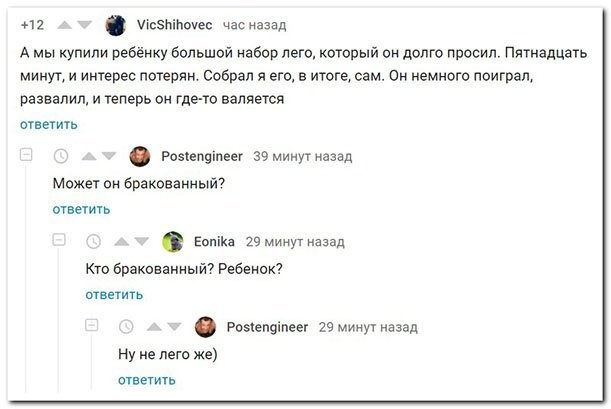Click clock icon next to Eonika's comment

94,242
